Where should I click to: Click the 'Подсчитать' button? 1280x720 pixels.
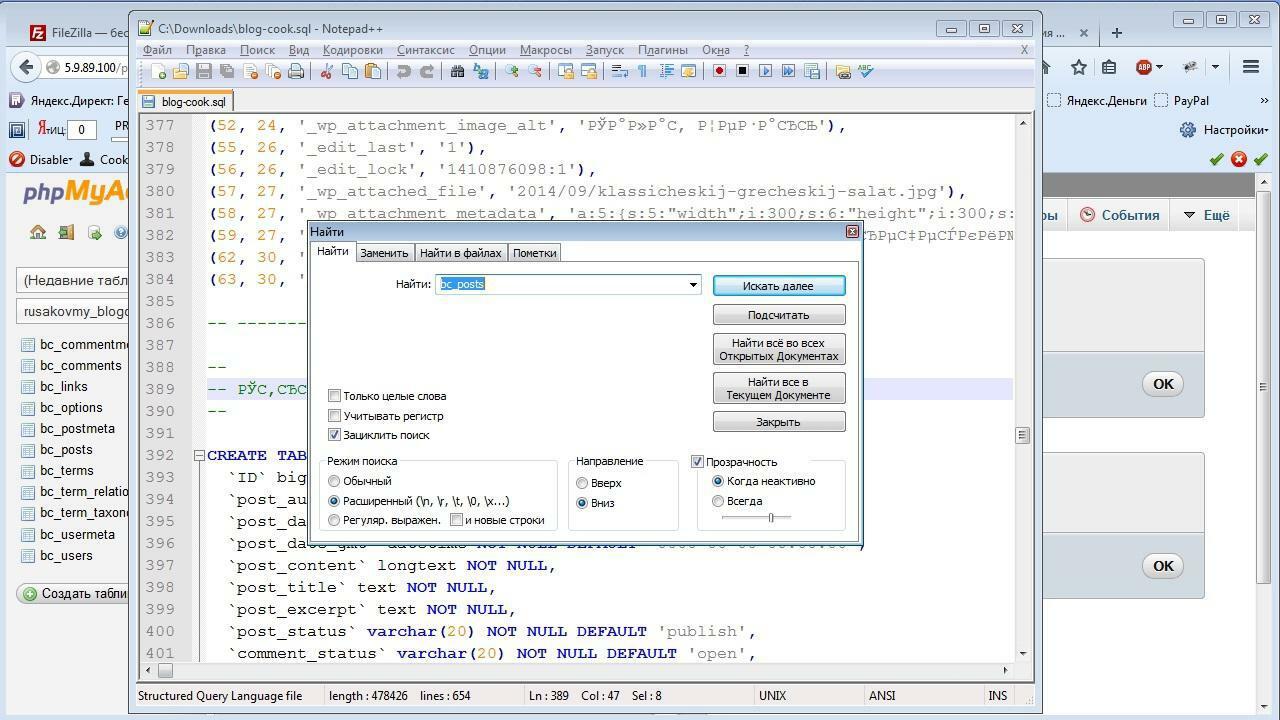pyautogui.click(x=778, y=315)
